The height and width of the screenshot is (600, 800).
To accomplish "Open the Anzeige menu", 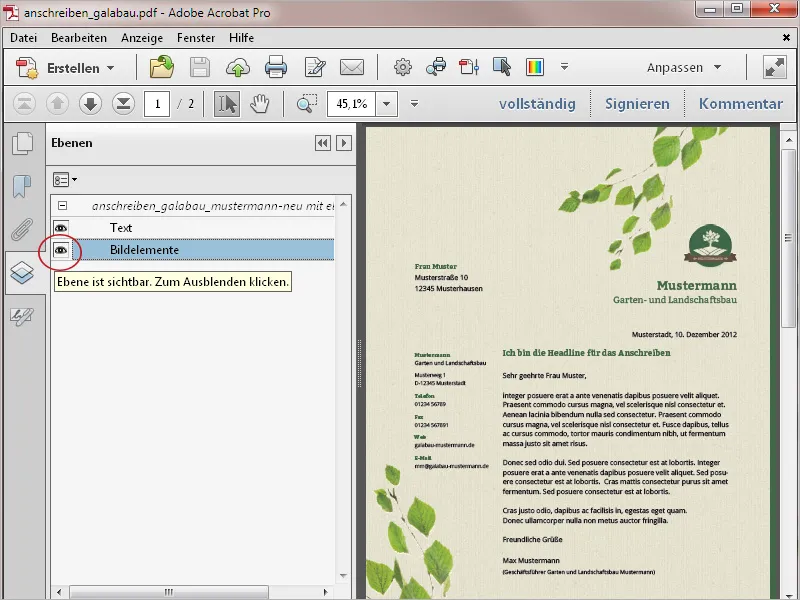I will (x=142, y=38).
